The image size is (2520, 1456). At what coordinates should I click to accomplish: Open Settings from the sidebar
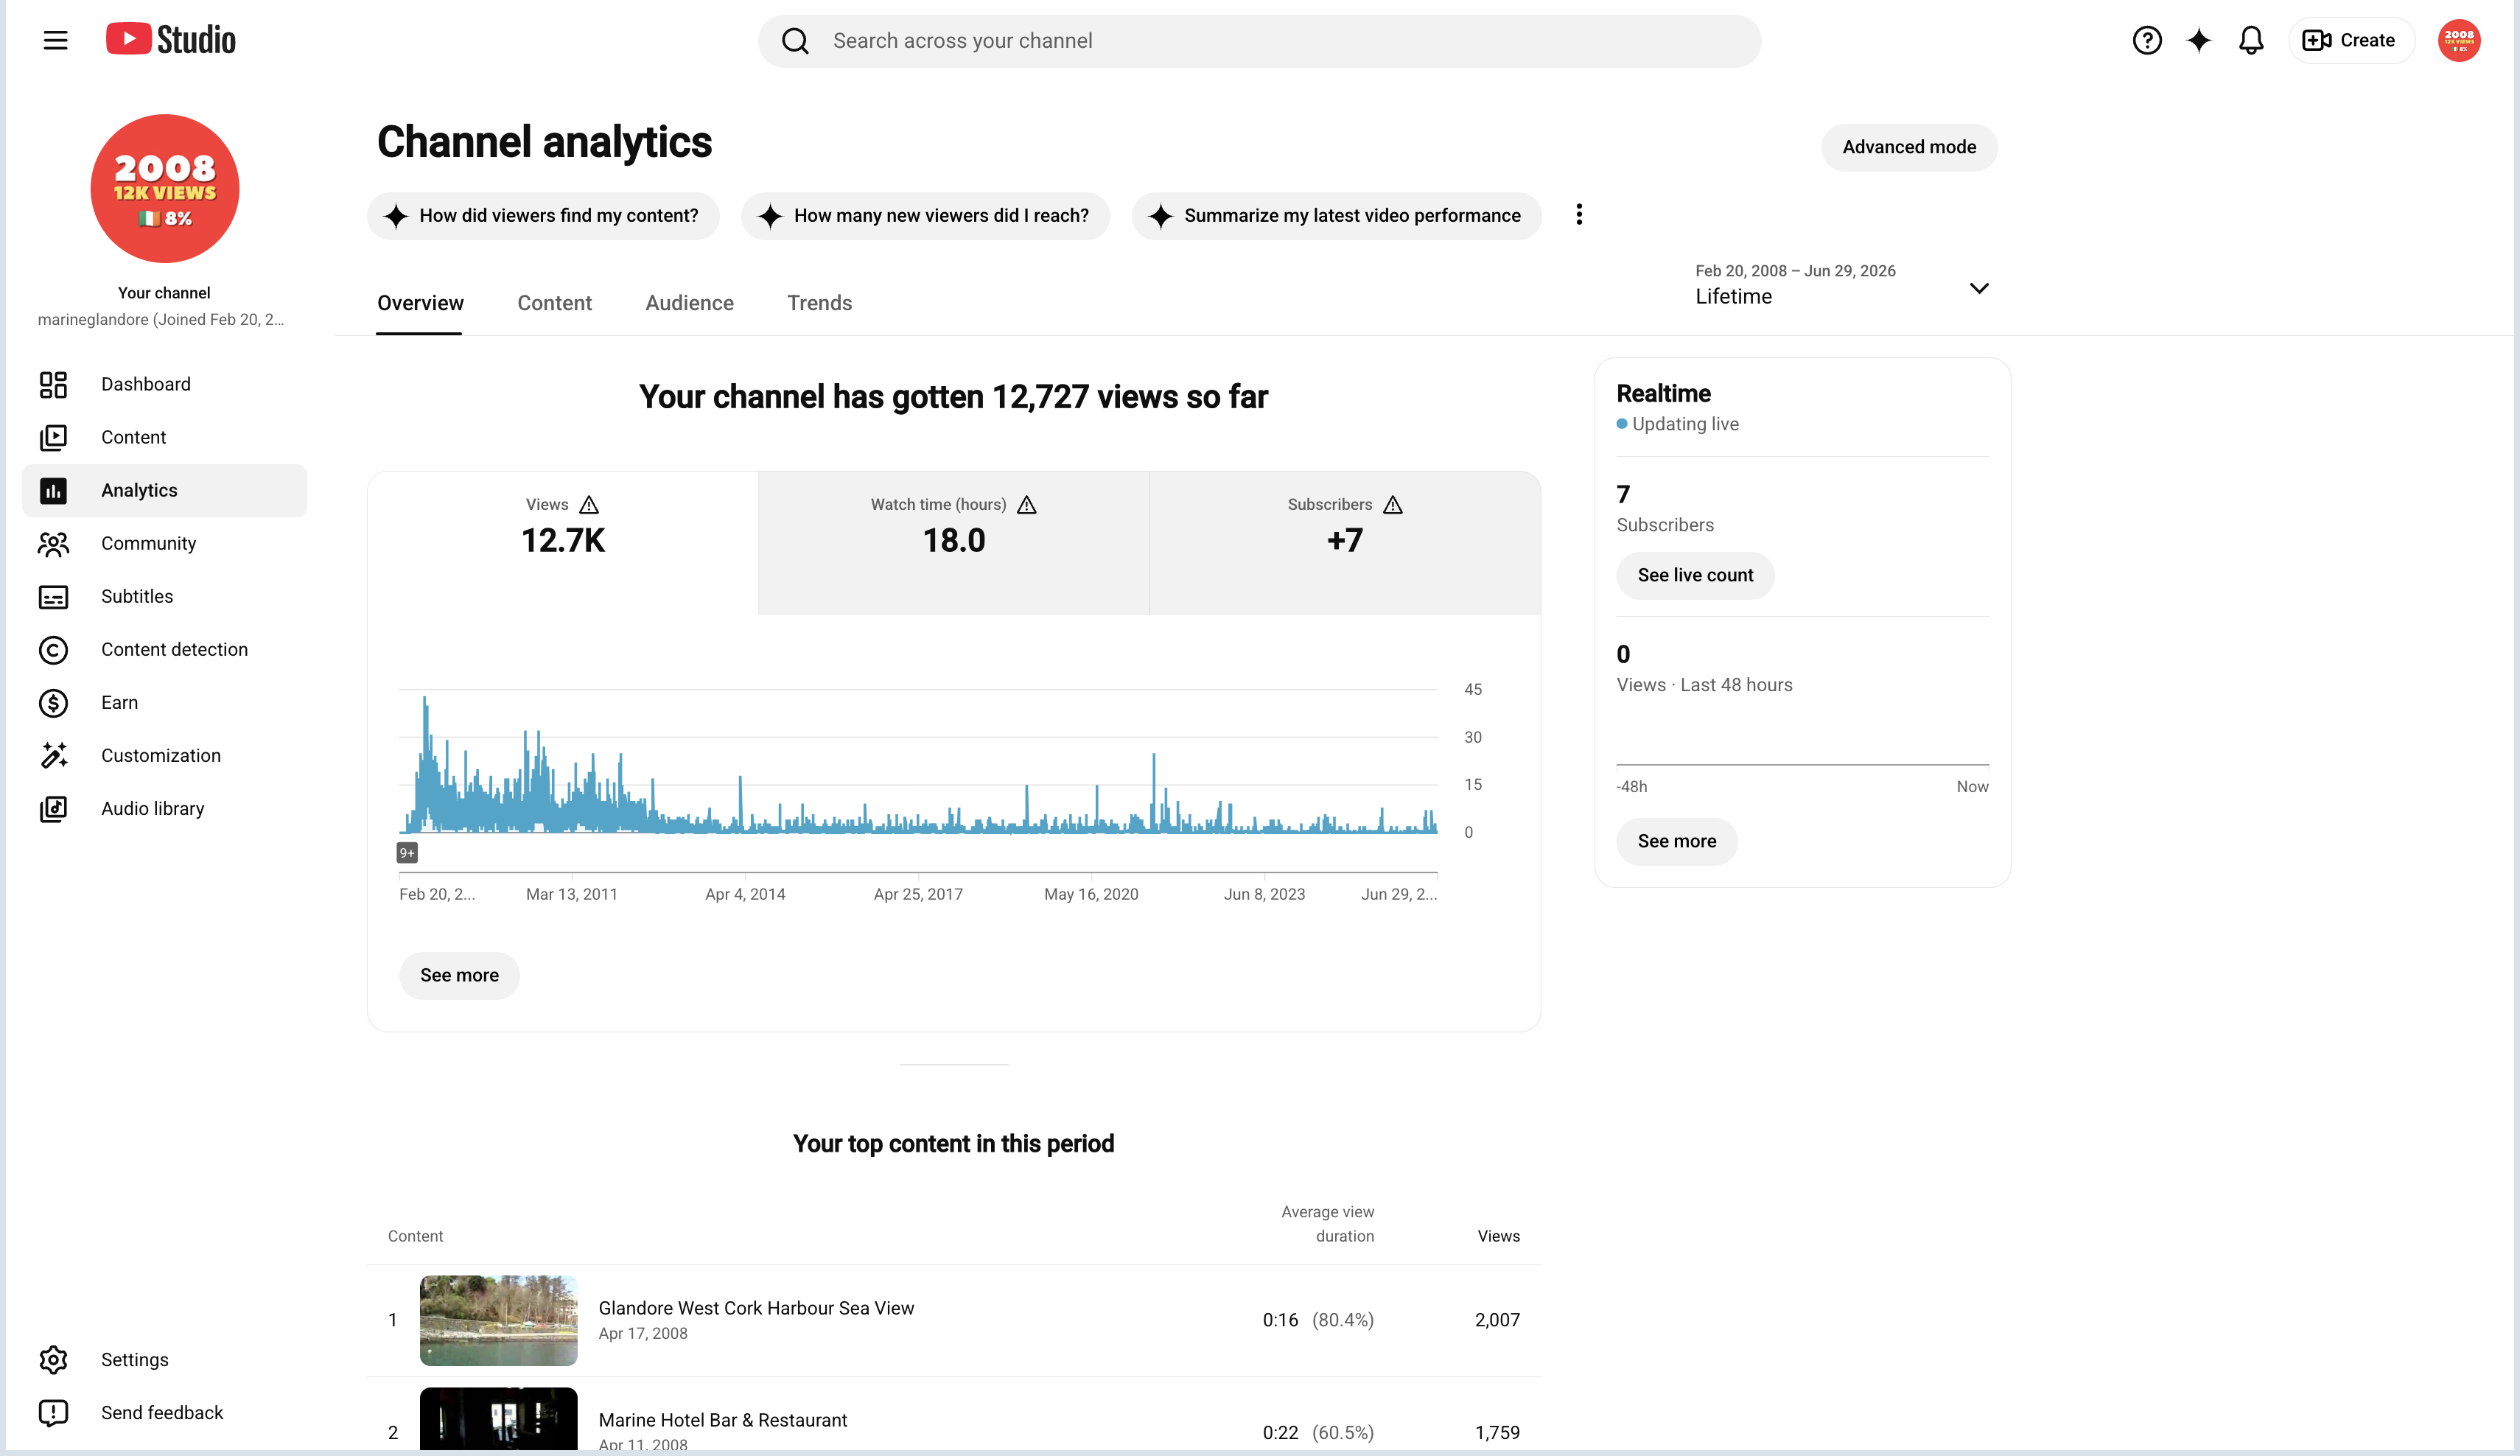[165, 1359]
